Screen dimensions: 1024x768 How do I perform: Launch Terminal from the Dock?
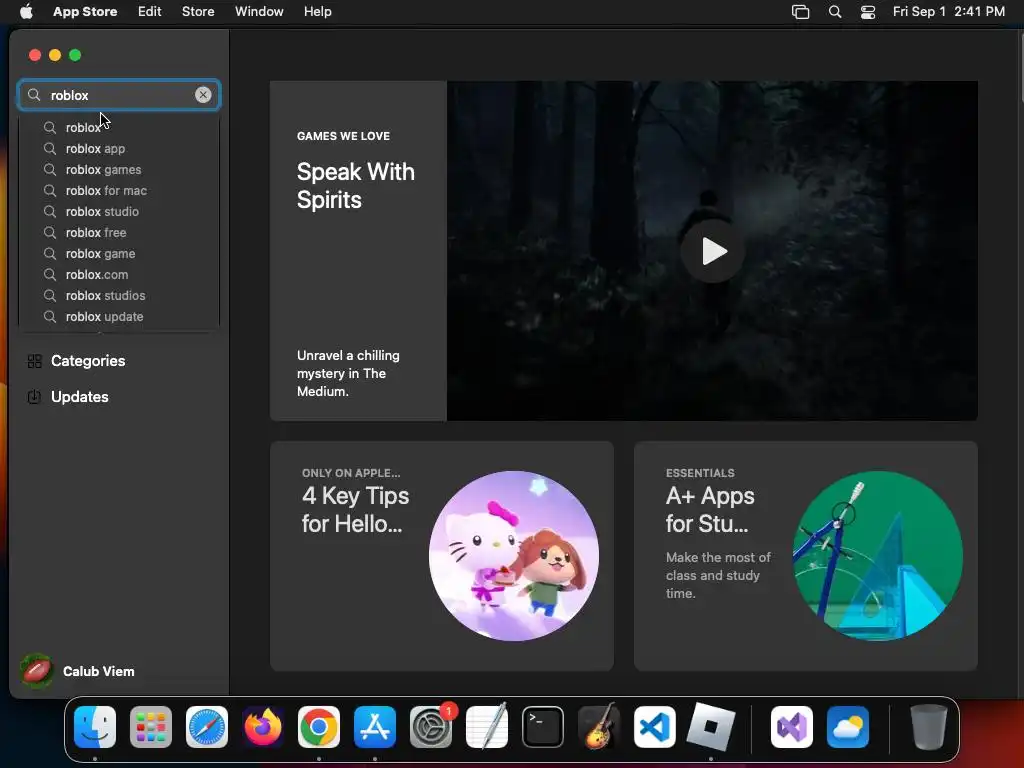coord(543,726)
